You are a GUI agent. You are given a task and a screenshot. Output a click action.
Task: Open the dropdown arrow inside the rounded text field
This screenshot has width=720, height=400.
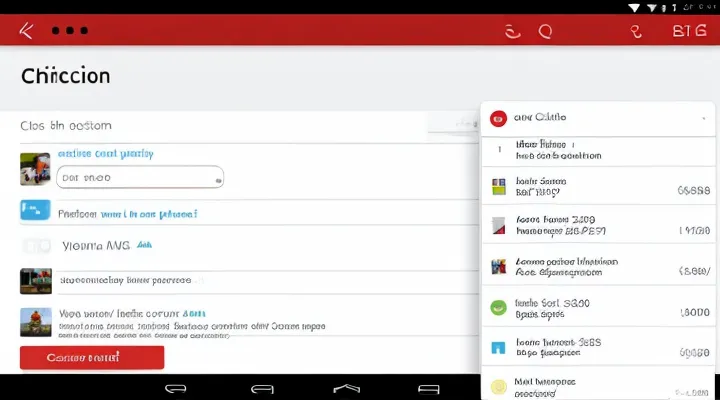tap(216, 178)
